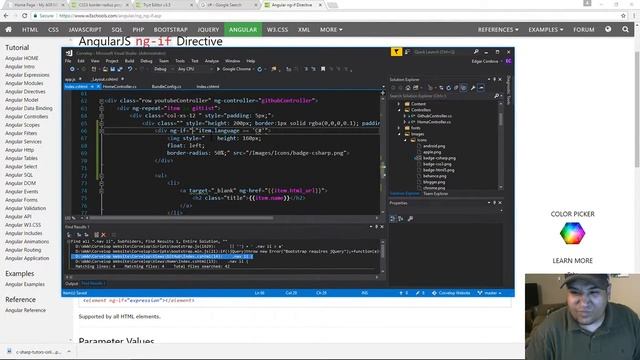640x360 pixels.
Task: Click Solution Explorer Properties wrench icon
Action: click(x=473, y=88)
